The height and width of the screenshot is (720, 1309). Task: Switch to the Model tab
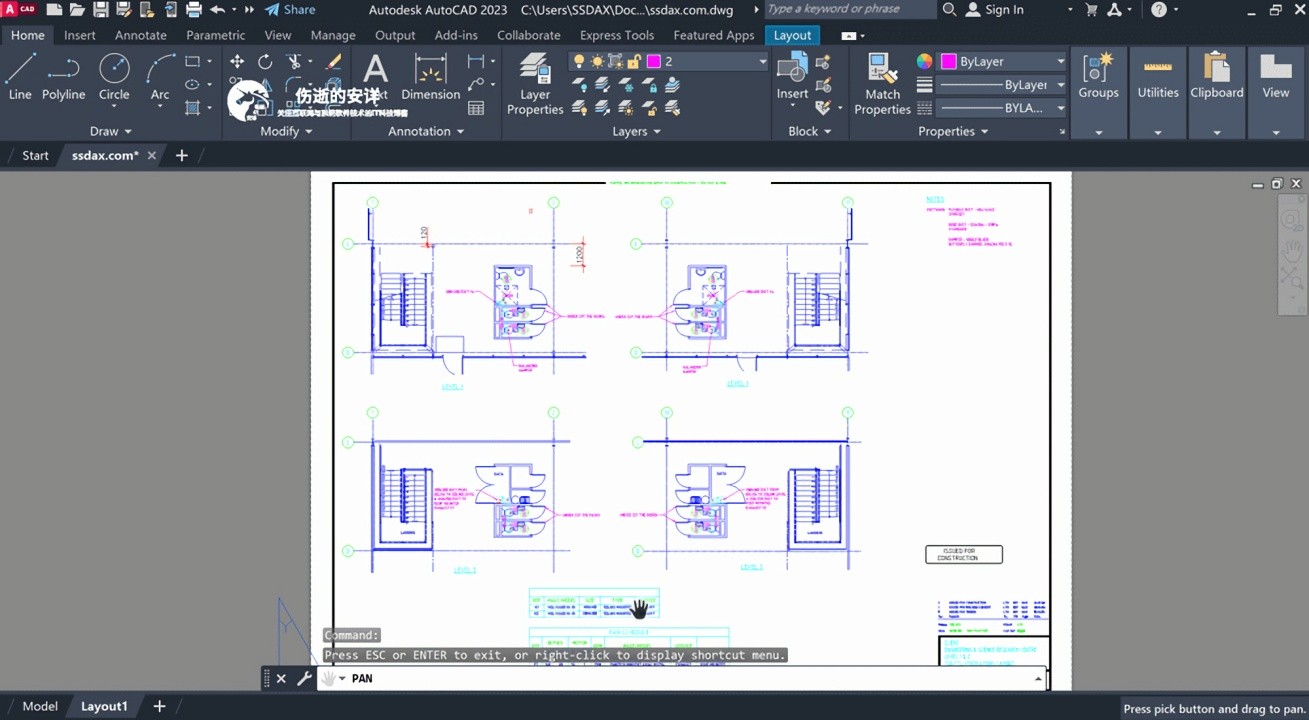[40, 706]
